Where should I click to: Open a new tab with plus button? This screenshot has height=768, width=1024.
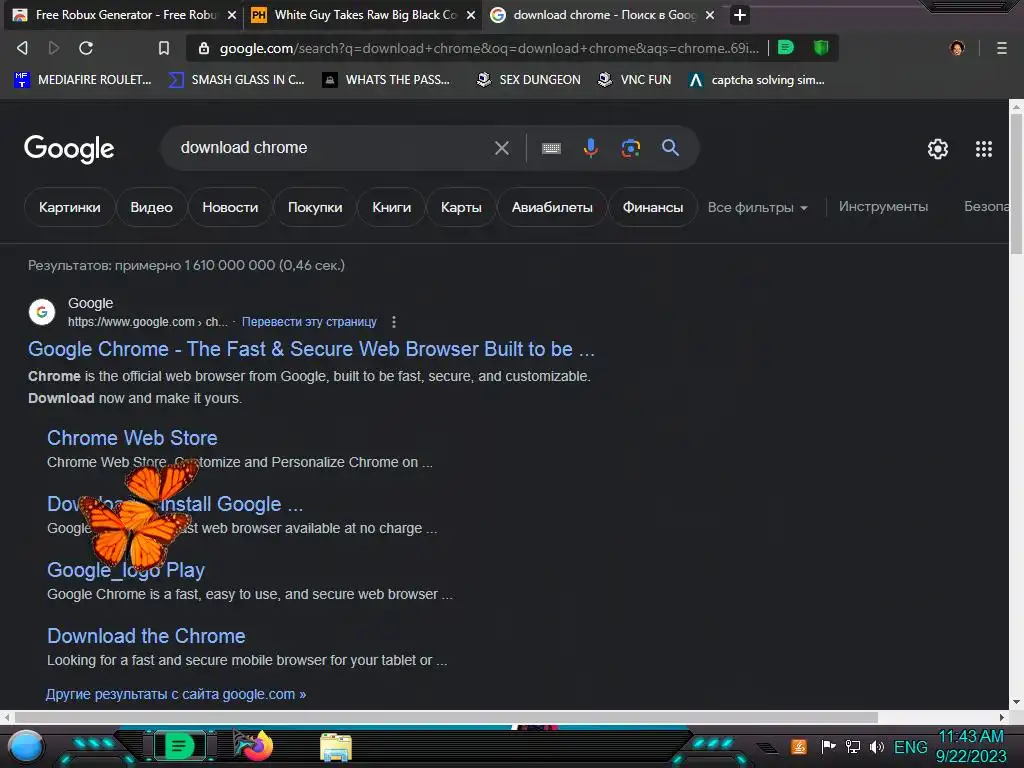pos(739,14)
